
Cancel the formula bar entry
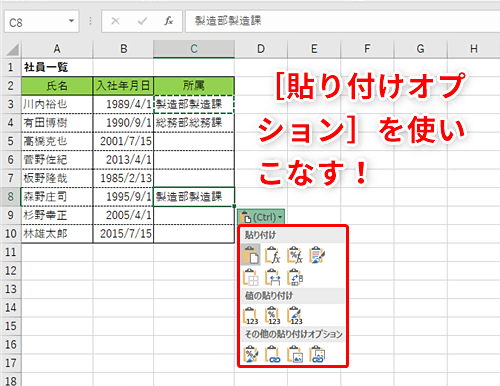tap(116, 21)
